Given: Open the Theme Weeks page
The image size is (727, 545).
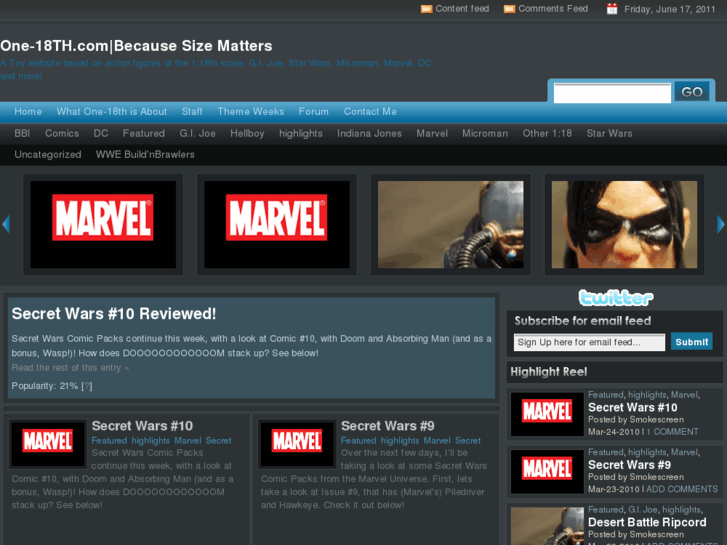Looking at the screenshot, I should coord(251,112).
